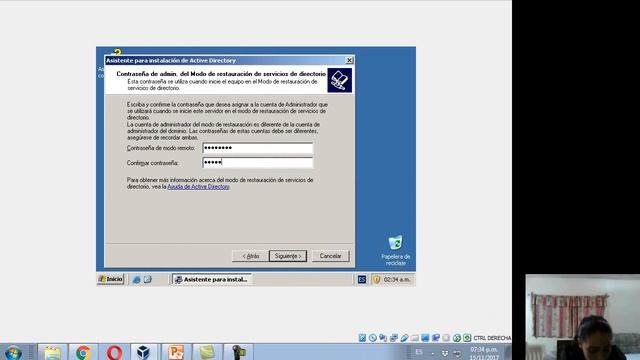The height and width of the screenshot is (360, 640).
Task: Open Sticky Notes from host taskbar
Action: (x=207, y=352)
